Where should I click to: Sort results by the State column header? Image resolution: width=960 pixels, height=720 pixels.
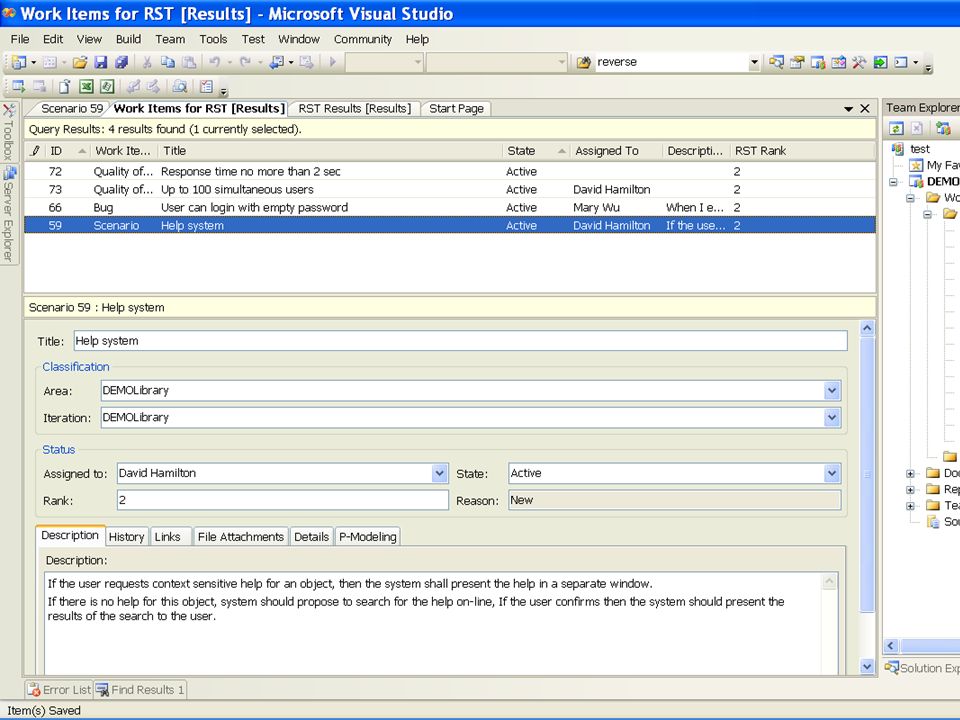534,151
